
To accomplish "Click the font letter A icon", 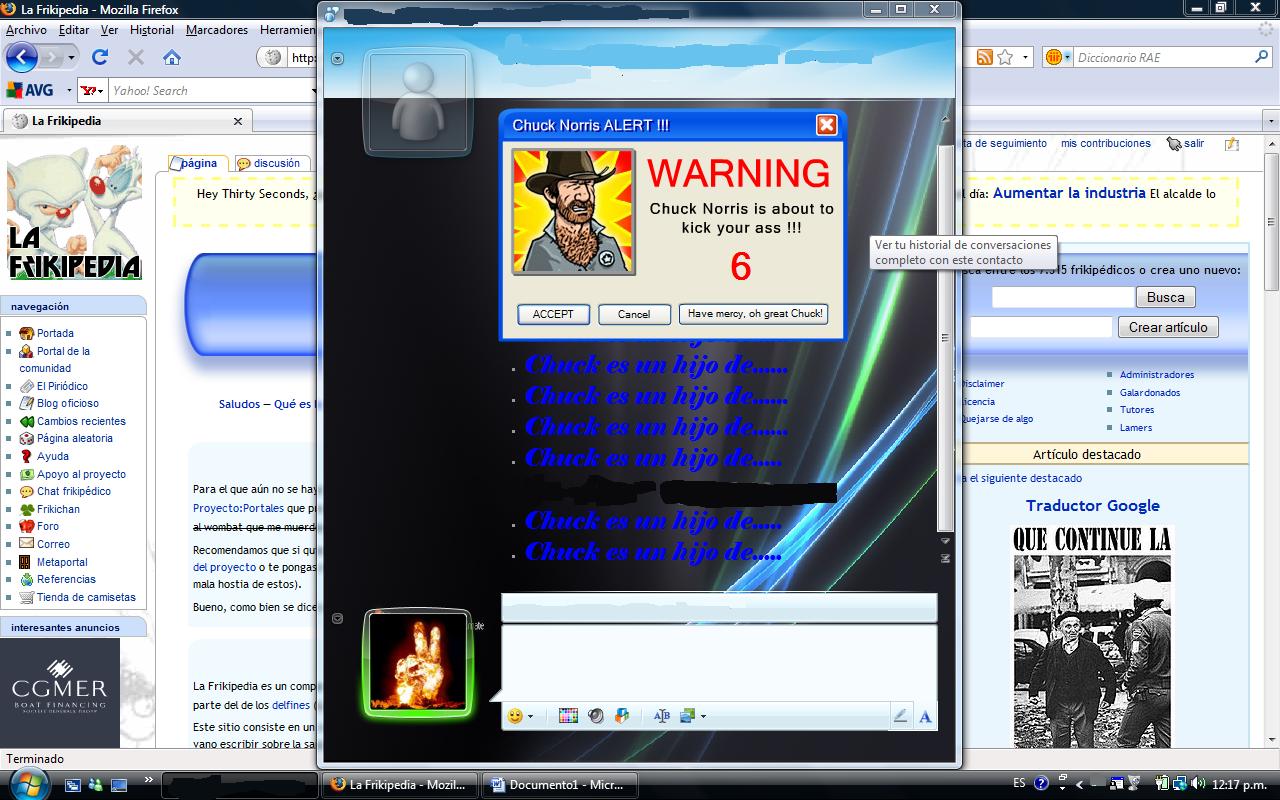I will coord(925,716).
